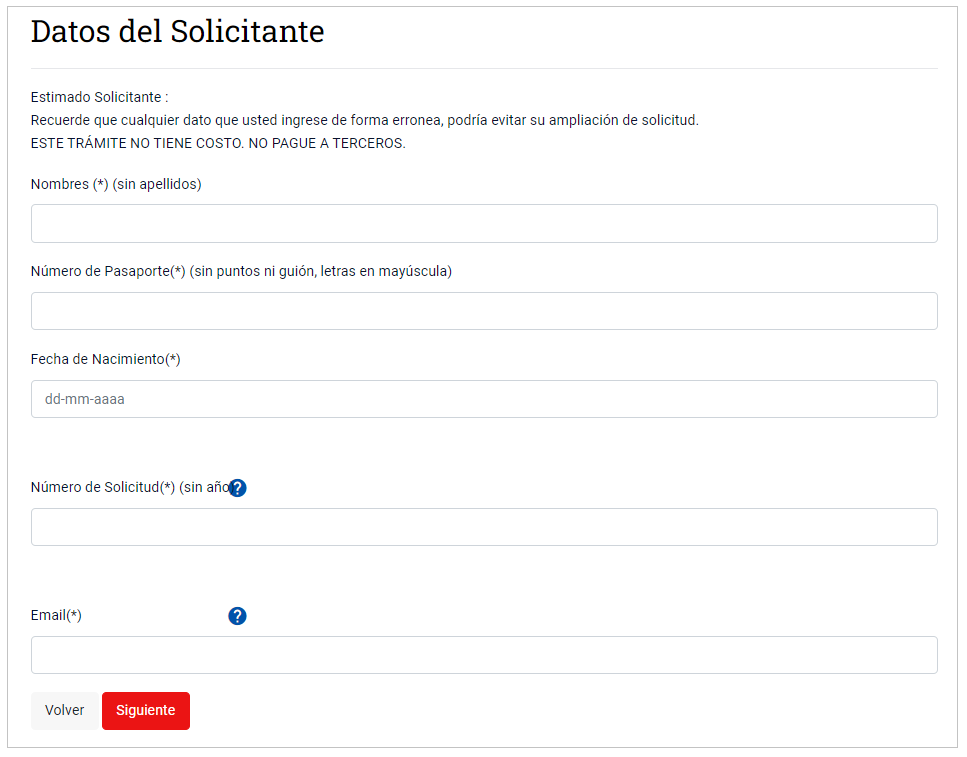Select the 'Nombres (*) (sin apellidos)' label
Image resolution: width=967 pixels, height=757 pixels.
pyautogui.click(x=116, y=184)
